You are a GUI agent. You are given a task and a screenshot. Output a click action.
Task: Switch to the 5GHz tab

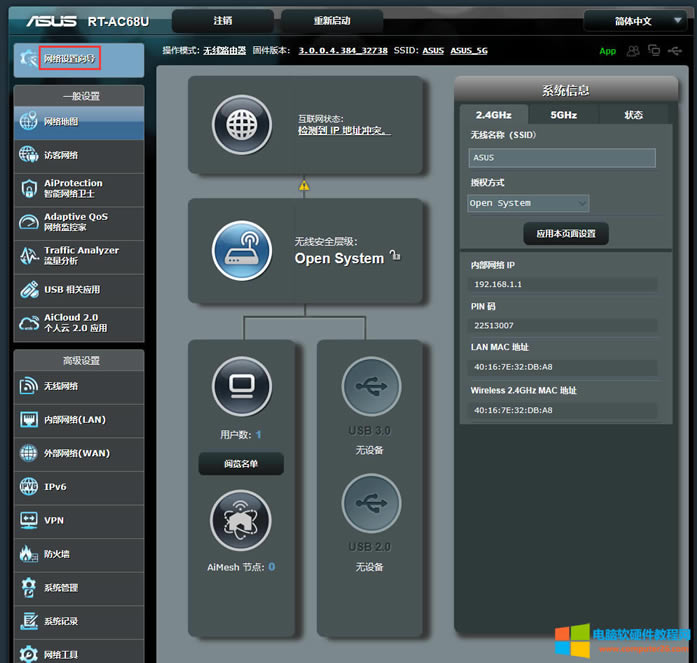(563, 115)
